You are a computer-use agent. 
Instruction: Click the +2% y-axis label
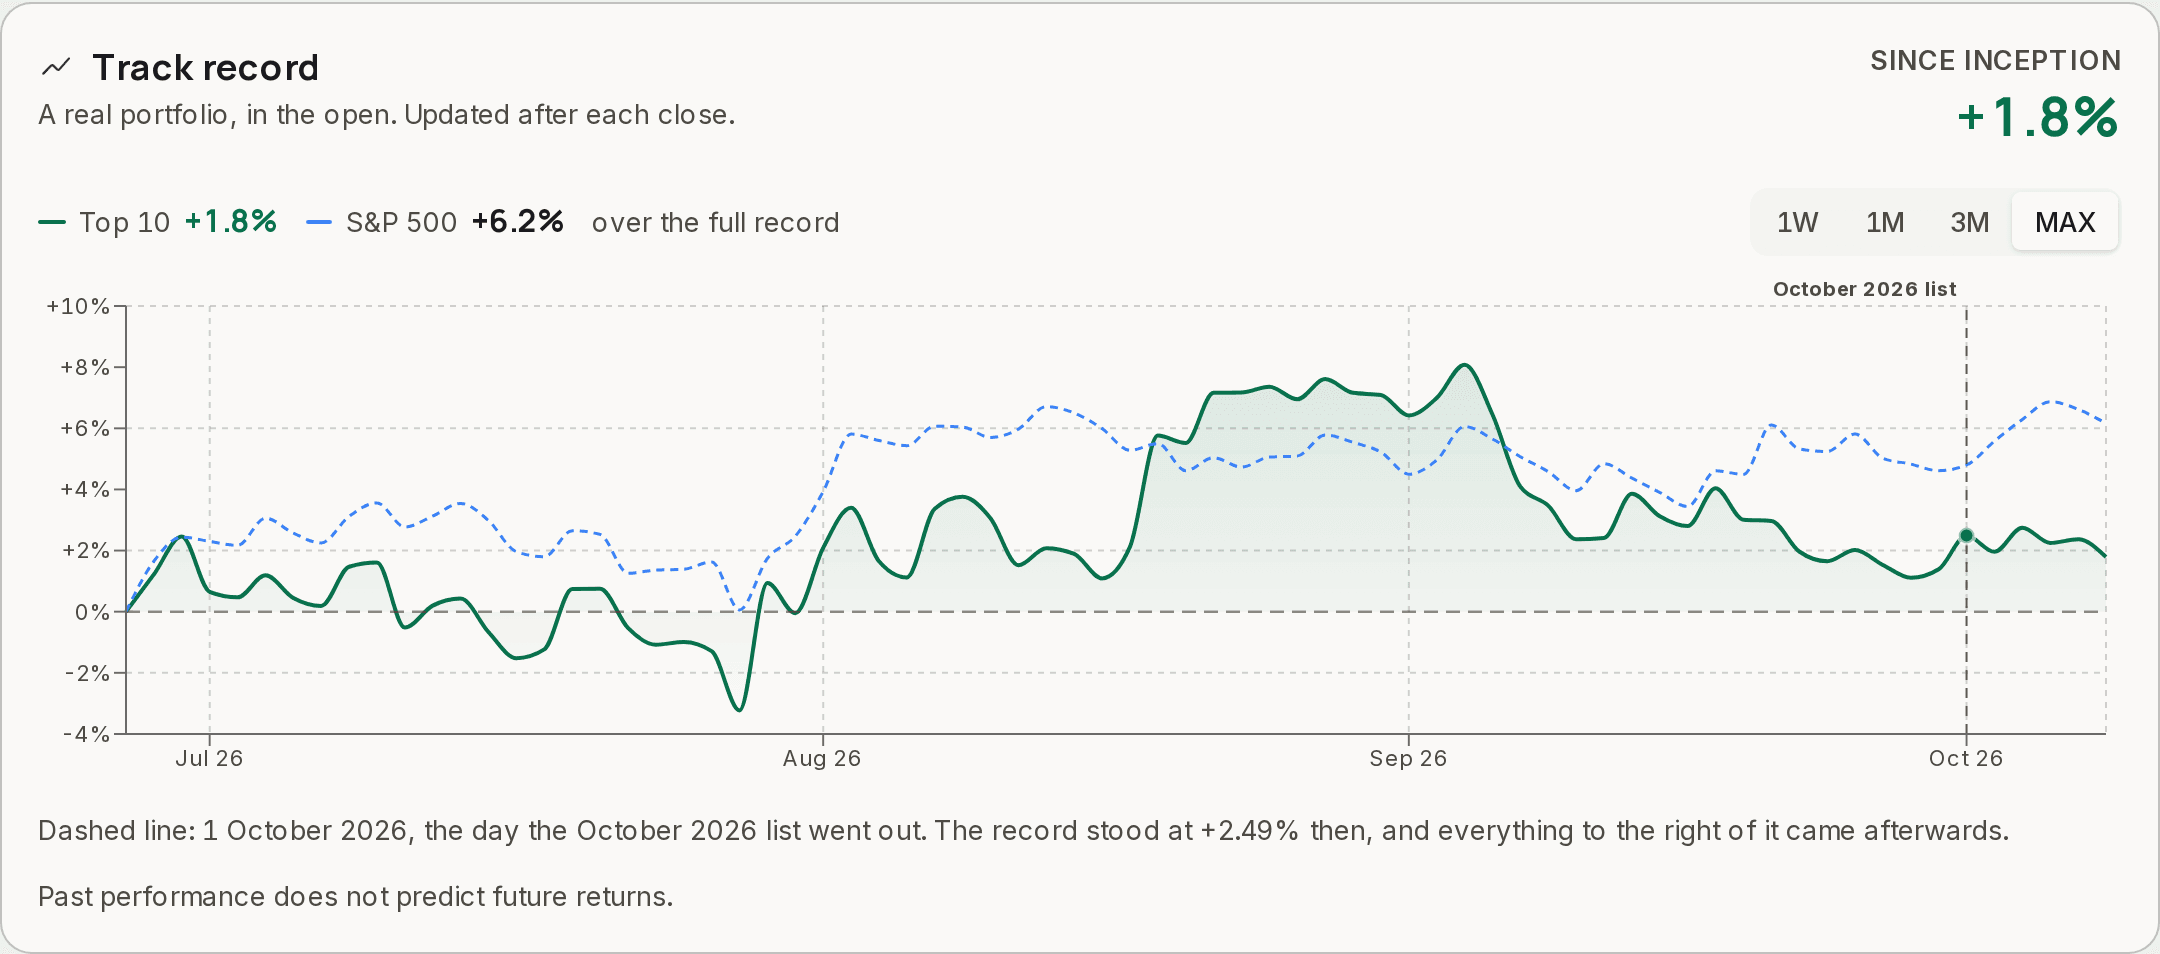point(85,550)
